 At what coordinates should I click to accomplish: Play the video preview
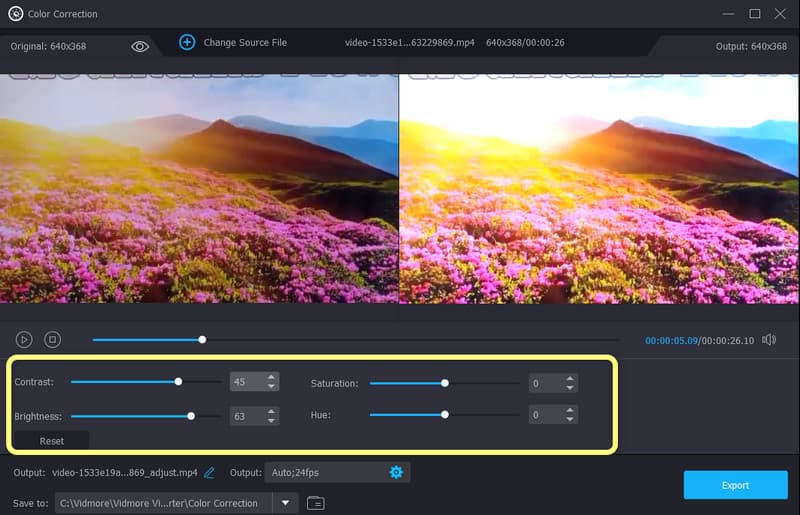(25, 340)
